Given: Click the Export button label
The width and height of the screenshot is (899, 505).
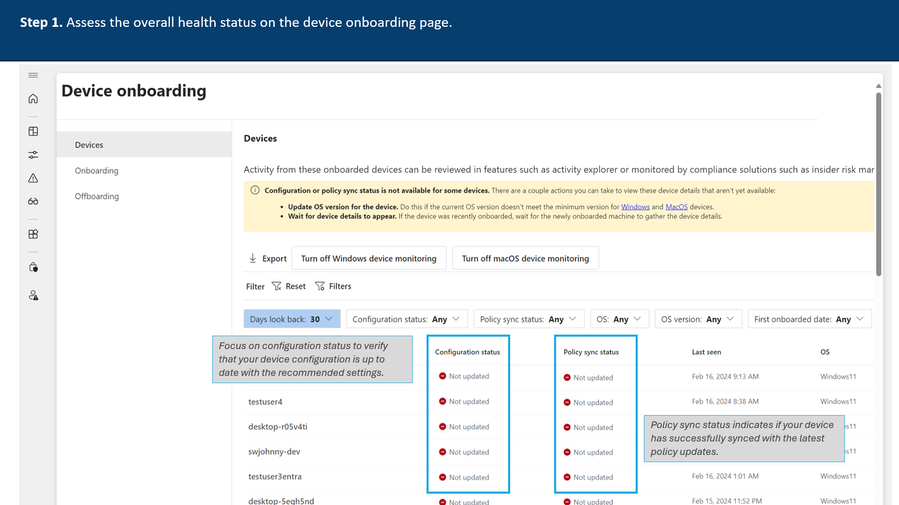Looking at the screenshot, I should [274, 259].
